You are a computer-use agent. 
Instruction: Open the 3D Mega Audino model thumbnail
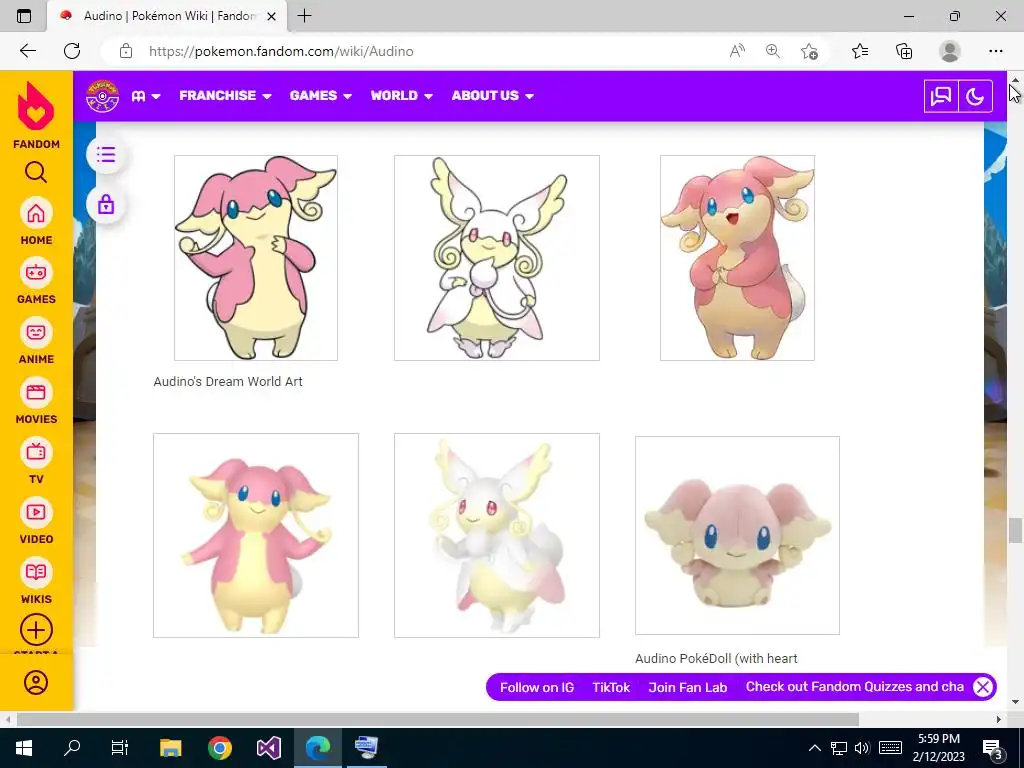click(x=497, y=536)
